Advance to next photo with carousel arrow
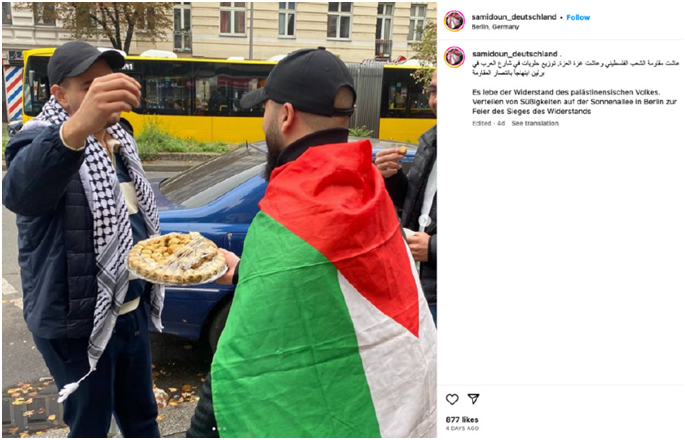685x440 pixels. click(424, 221)
